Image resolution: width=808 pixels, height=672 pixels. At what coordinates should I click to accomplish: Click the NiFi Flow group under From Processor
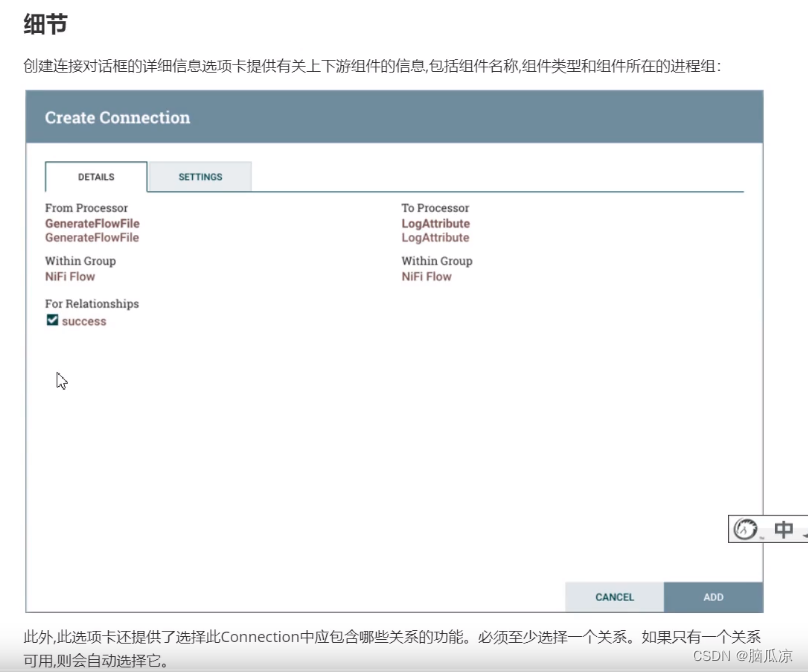pos(70,277)
